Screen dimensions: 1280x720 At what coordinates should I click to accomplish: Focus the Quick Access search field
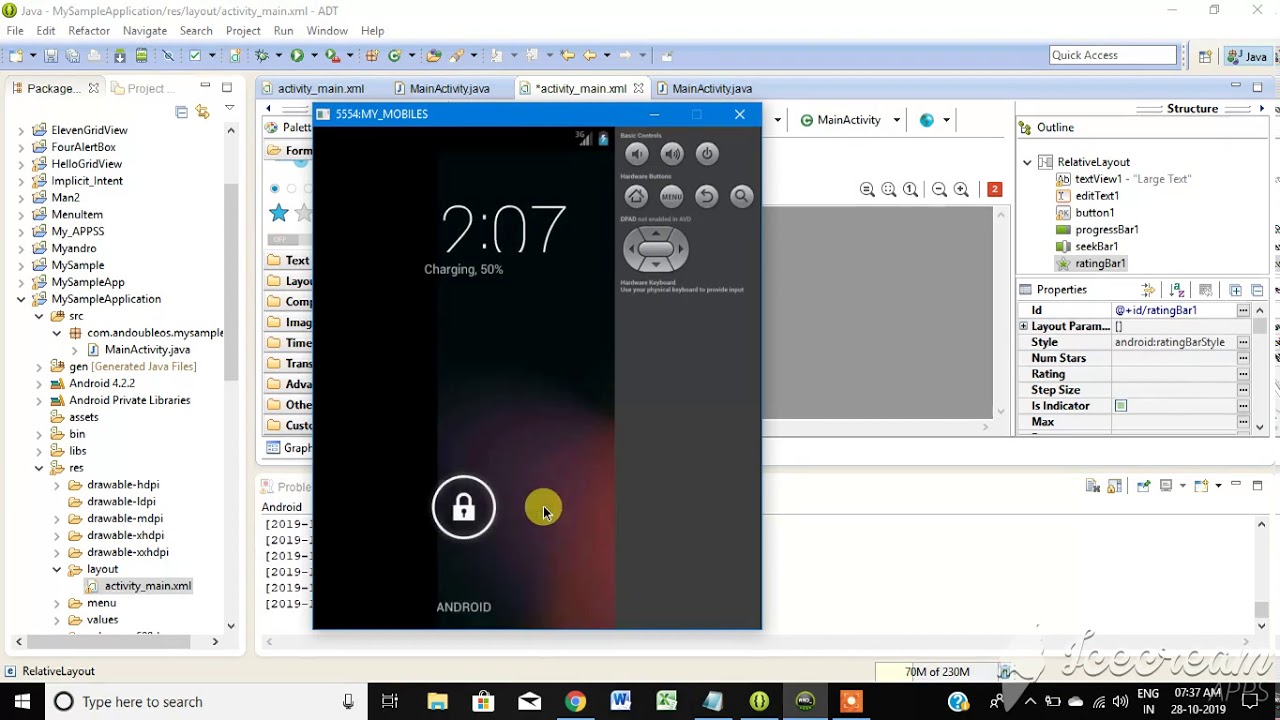pos(1113,55)
